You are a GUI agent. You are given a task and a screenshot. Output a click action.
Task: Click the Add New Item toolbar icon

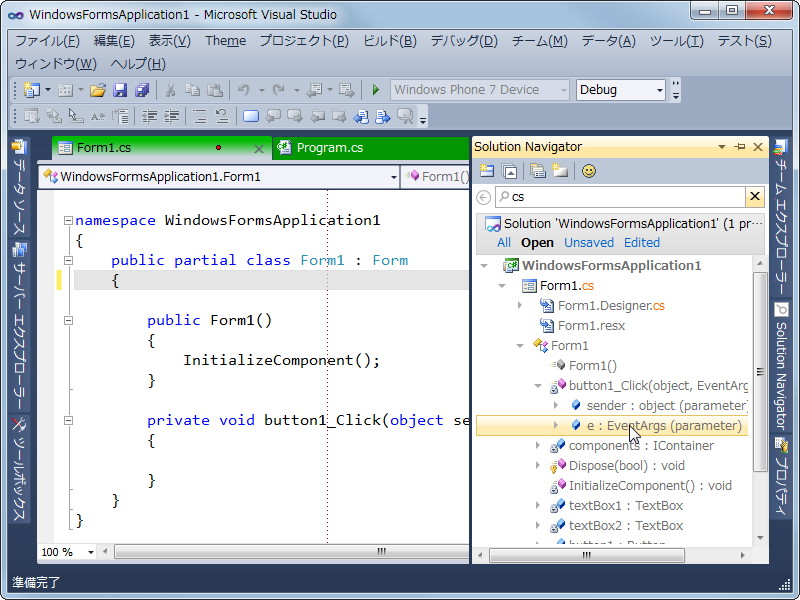pos(65,90)
